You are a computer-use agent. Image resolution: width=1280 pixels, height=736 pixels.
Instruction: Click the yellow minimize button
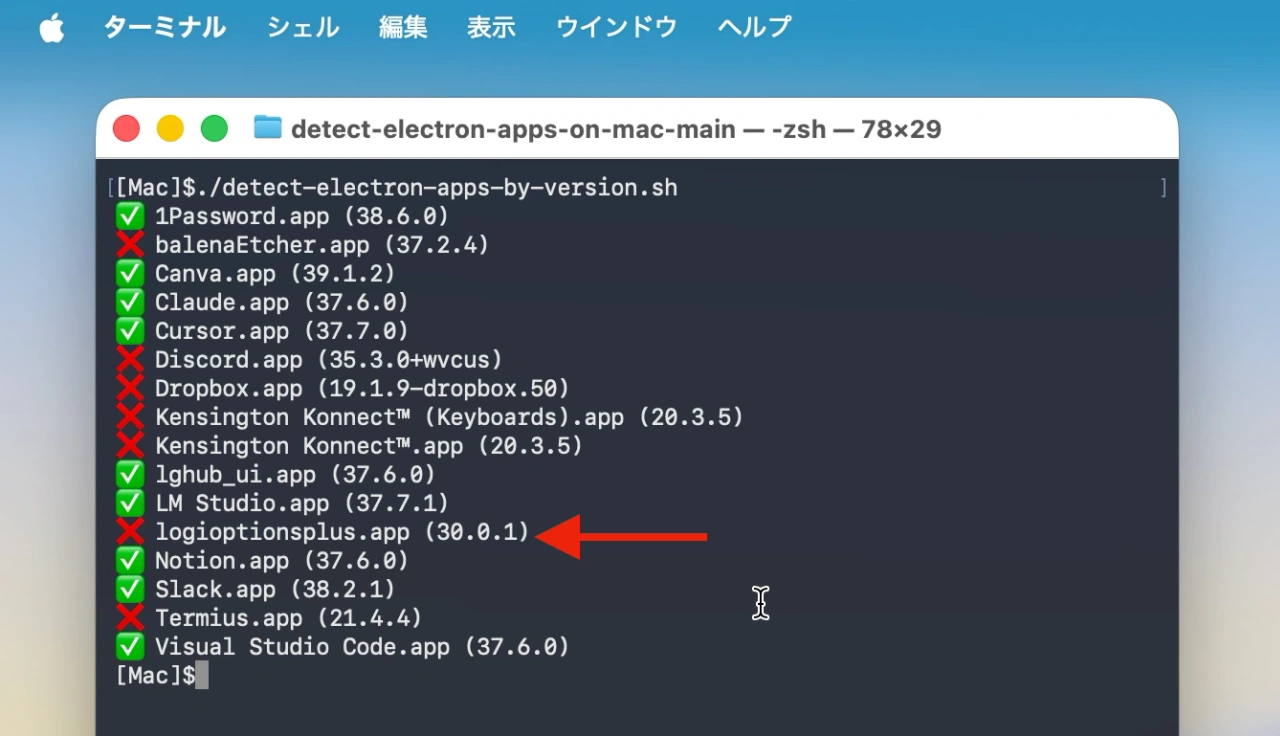click(x=170, y=128)
